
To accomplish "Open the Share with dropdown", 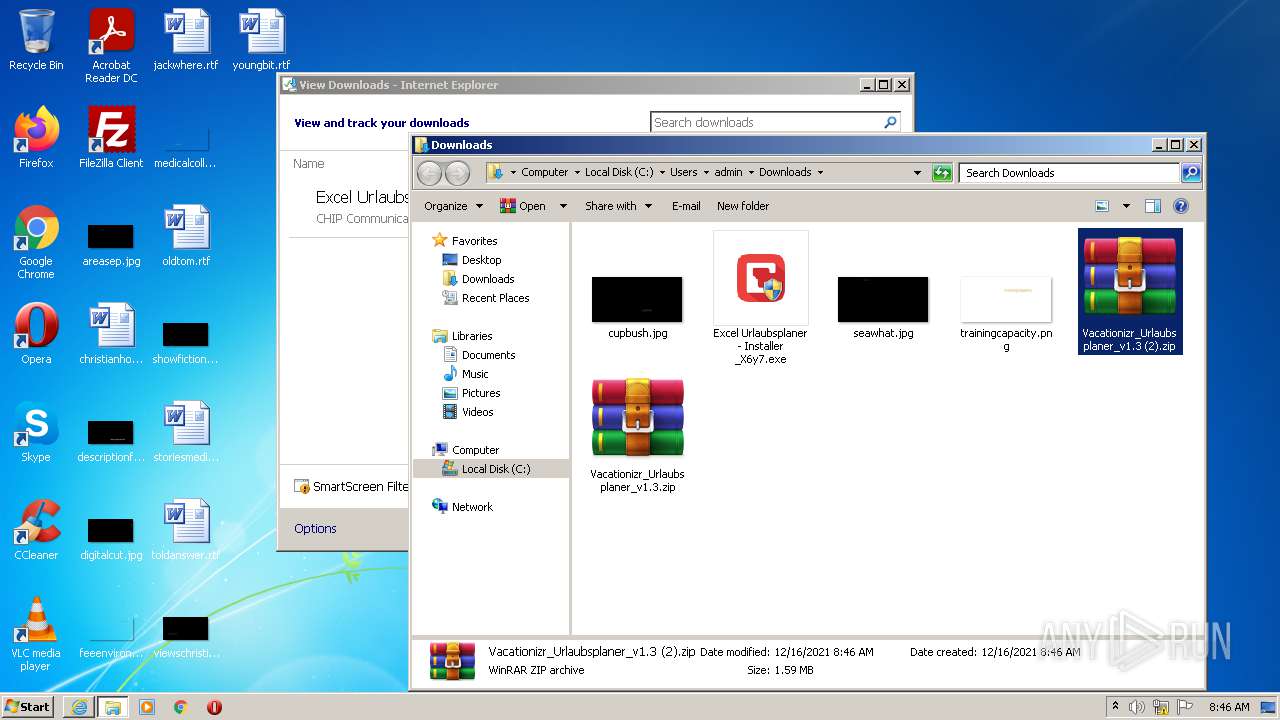I will pos(618,206).
